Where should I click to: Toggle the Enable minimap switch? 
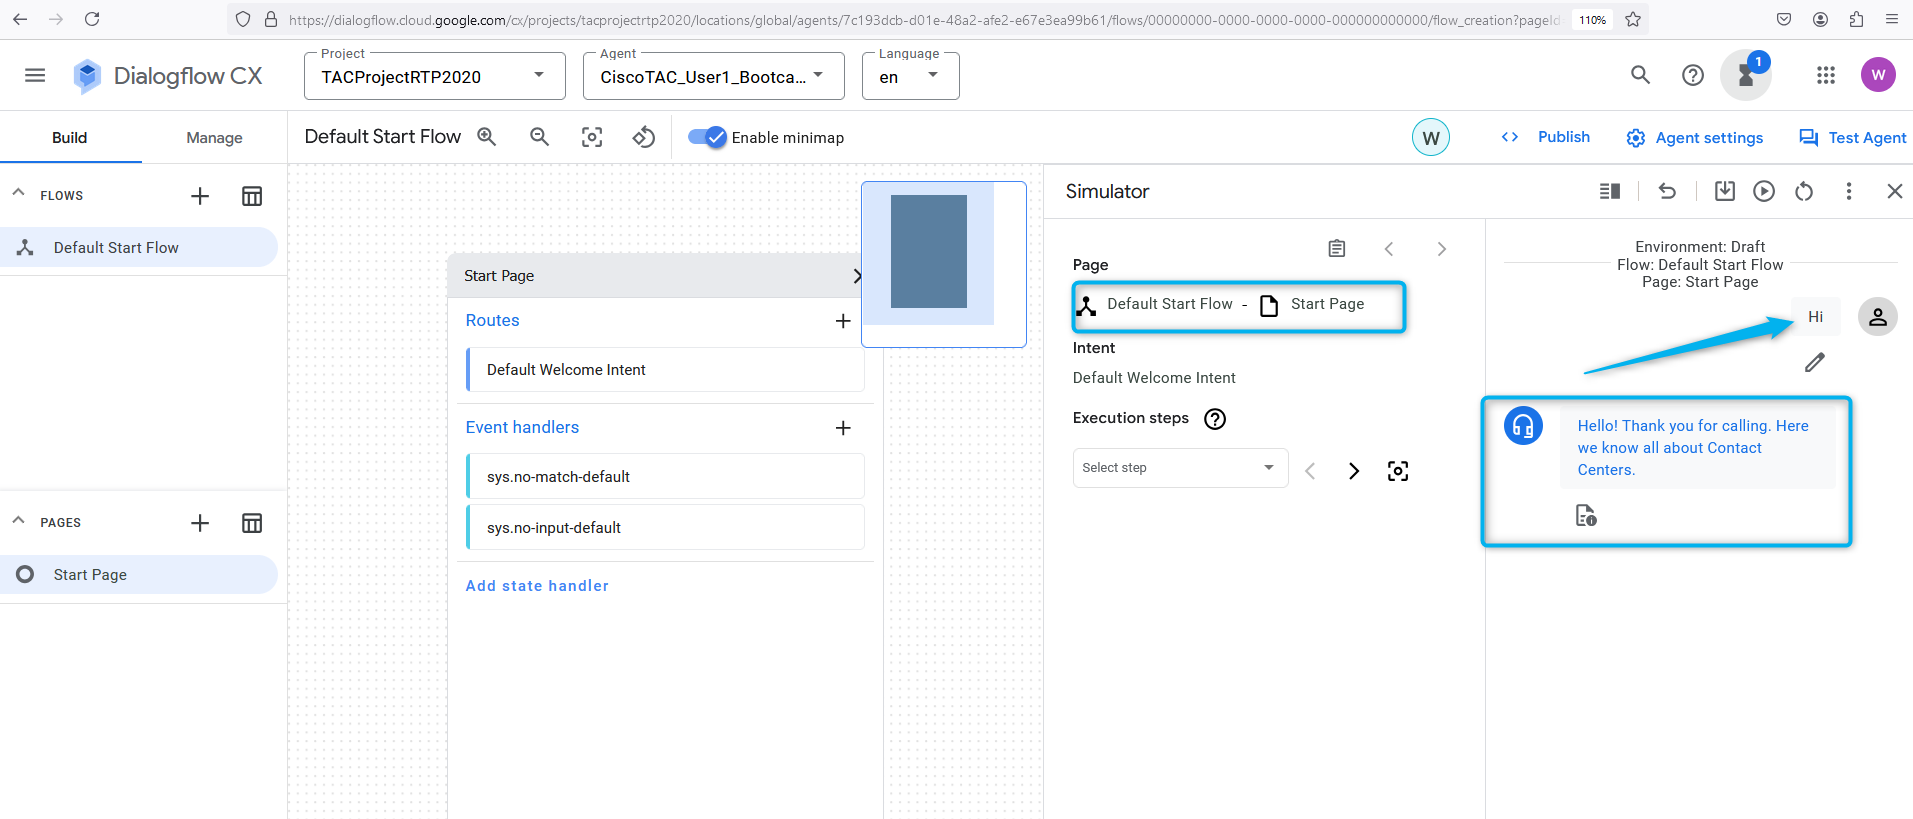[x=707, y=137]
